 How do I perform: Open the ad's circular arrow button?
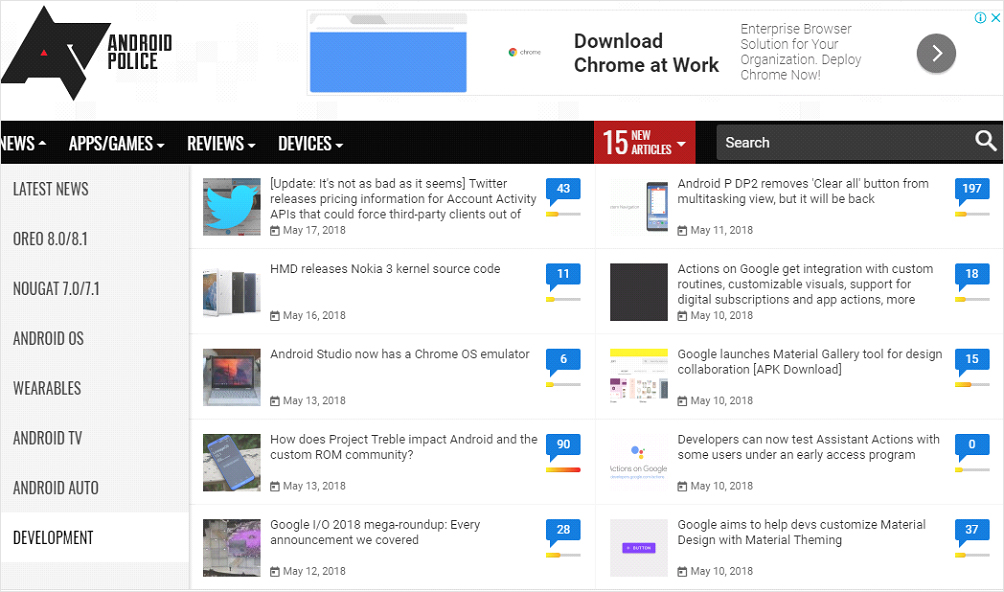936,53
